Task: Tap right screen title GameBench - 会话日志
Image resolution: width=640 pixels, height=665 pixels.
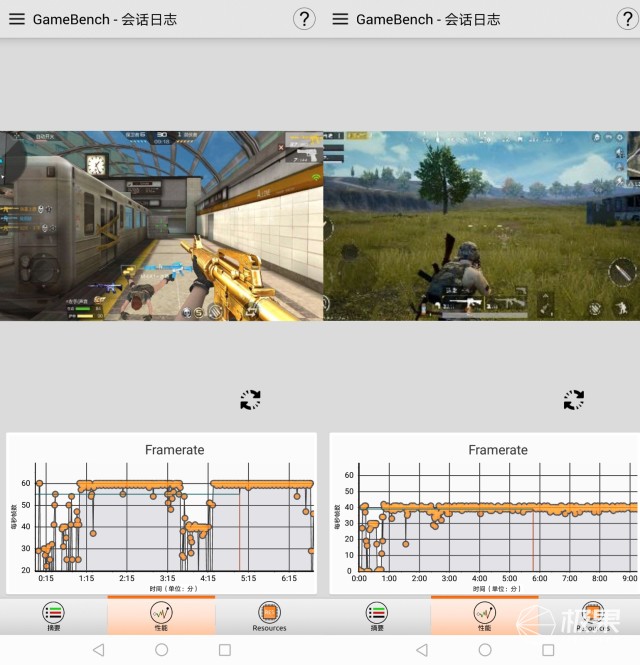Action: click(428, 20)
